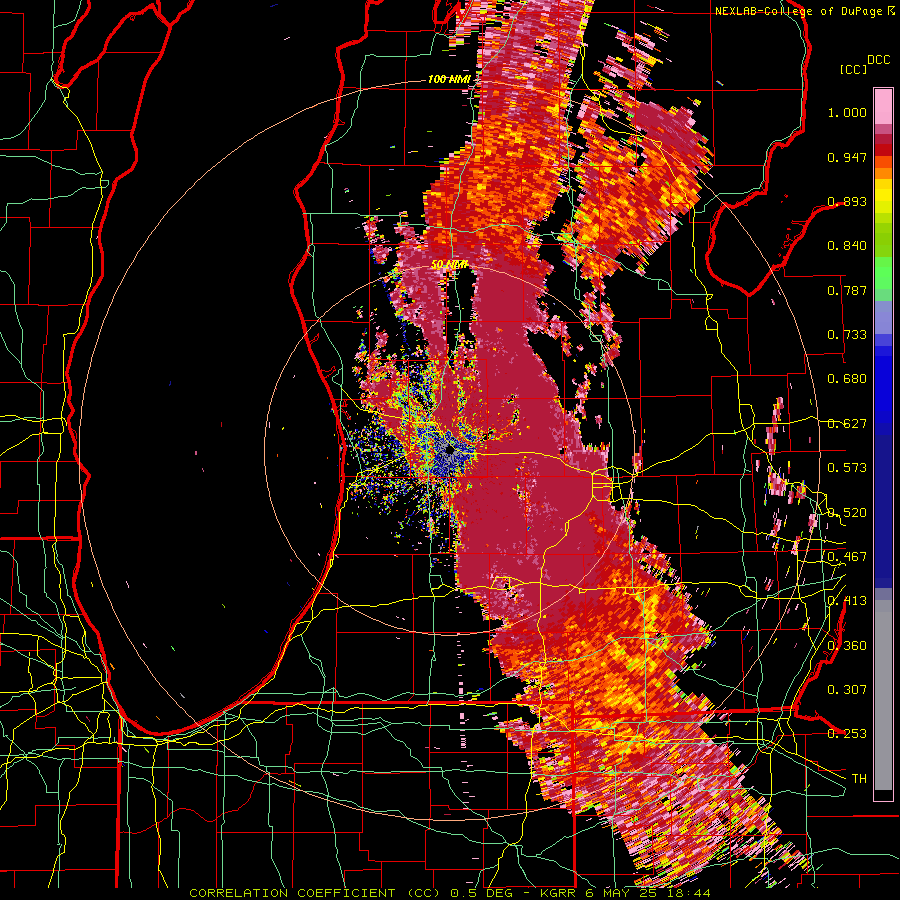Click the 0.413 scale value

(847, 601)
